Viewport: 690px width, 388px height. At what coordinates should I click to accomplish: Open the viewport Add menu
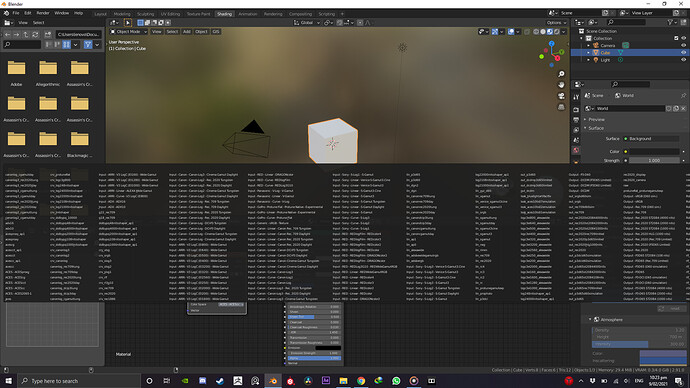click(187, 32)
